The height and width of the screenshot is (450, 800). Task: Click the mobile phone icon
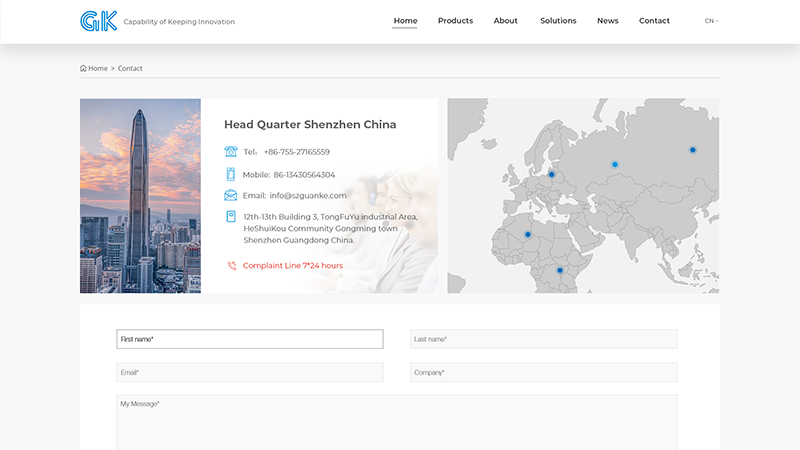pyautogui.click(x=231, y=174)
